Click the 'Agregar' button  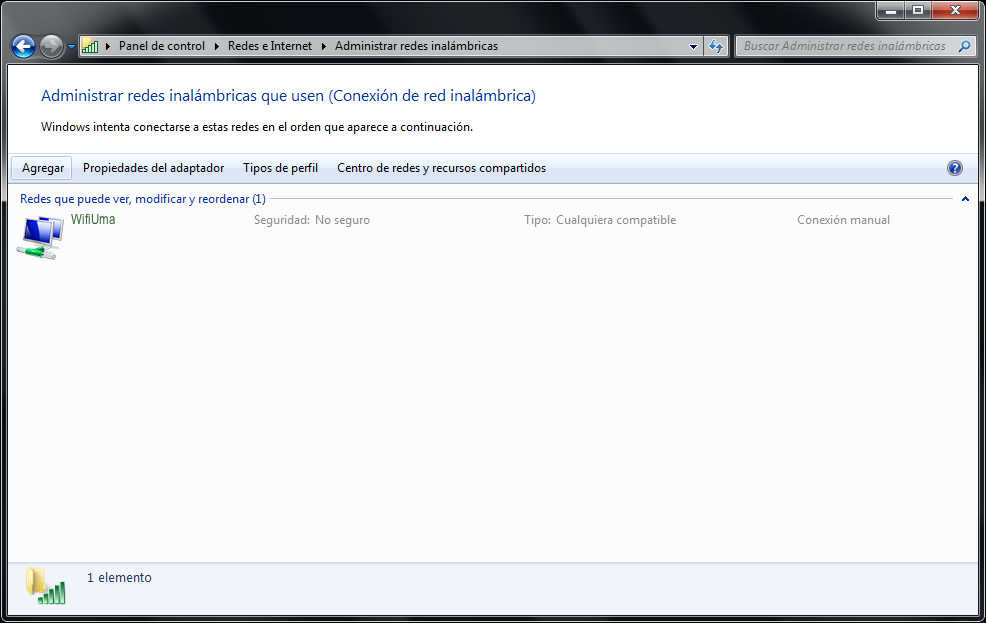pos(41,168)
